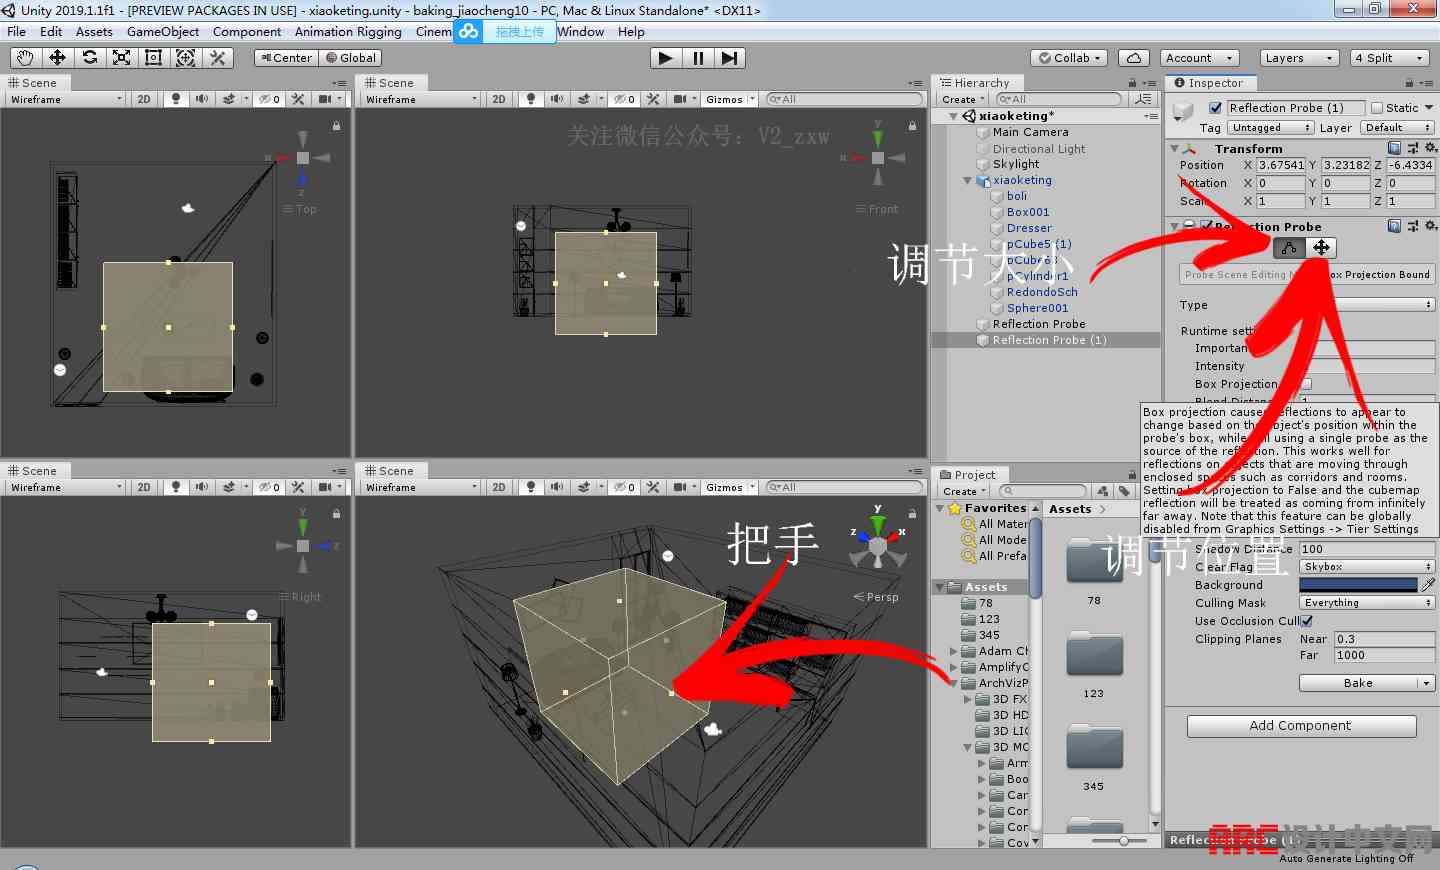This screenshot has width=1440, height=870.
Task: Click the probe bounds edit icon
Action: (1289, 247)
